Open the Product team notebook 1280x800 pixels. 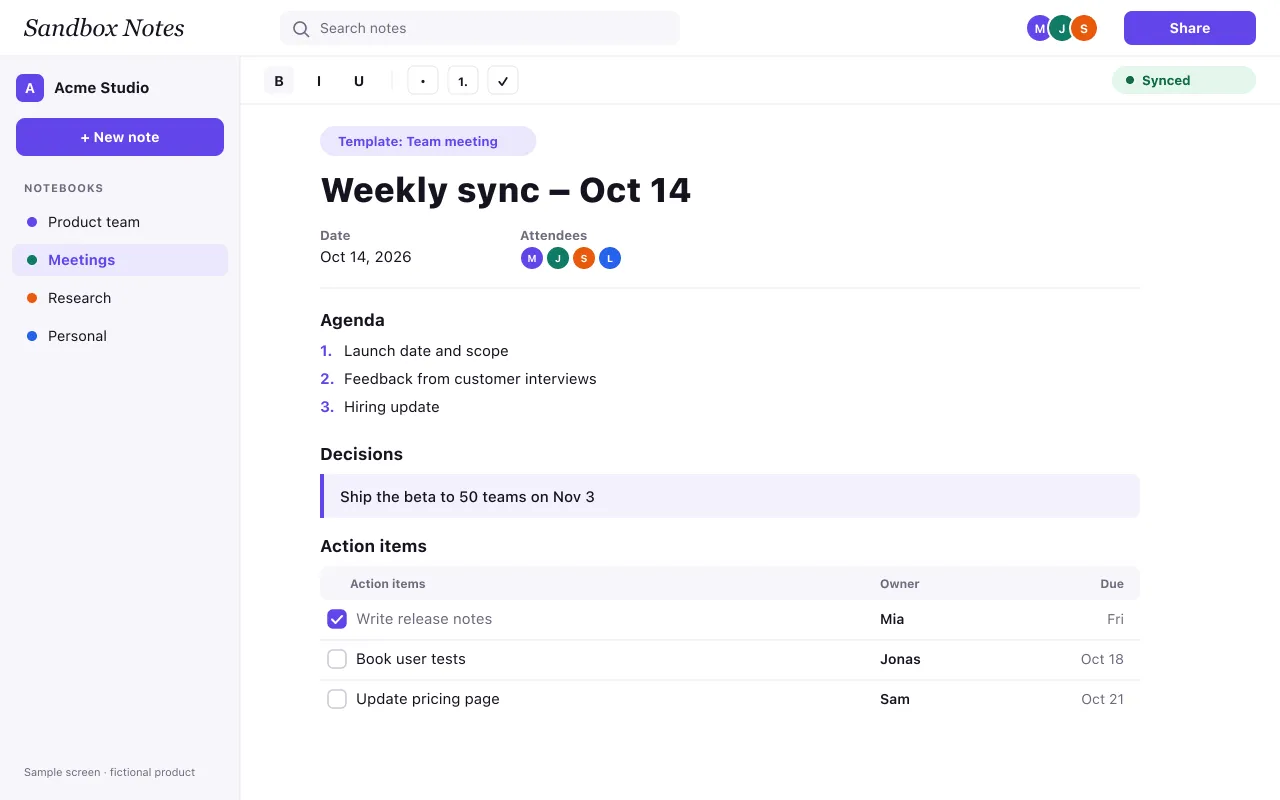point(120,222)
